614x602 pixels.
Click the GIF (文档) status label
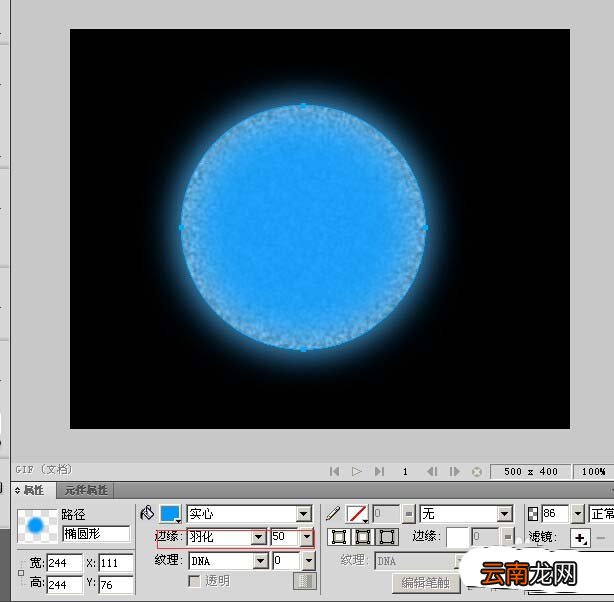point(44,469)
